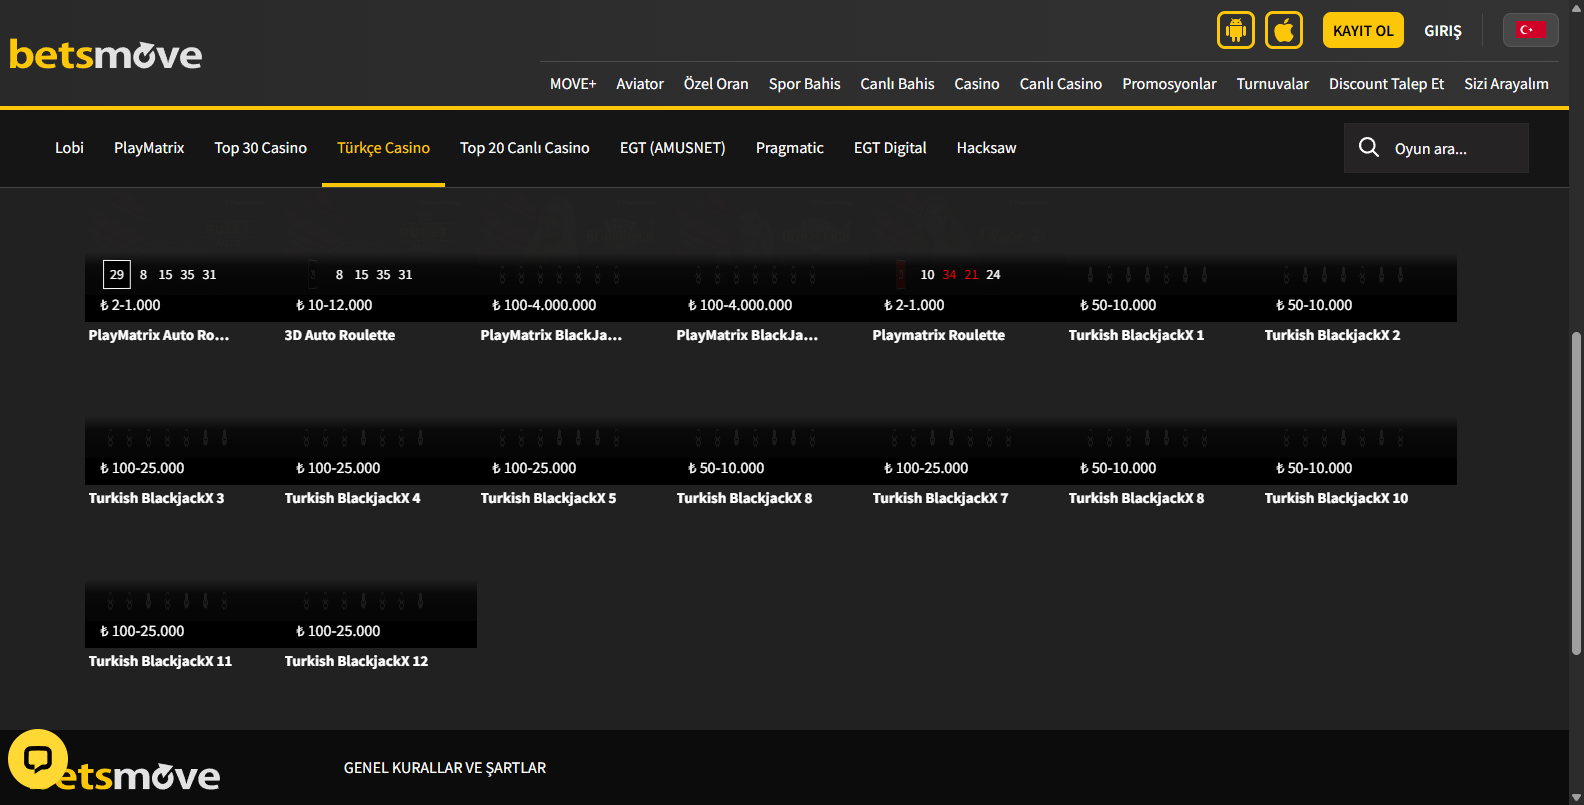Image resolution: width=1584 pixels, height=805 pixels.
Task: Select the Turkish BlackjackX 12 game
Action: tap(356, 661)
